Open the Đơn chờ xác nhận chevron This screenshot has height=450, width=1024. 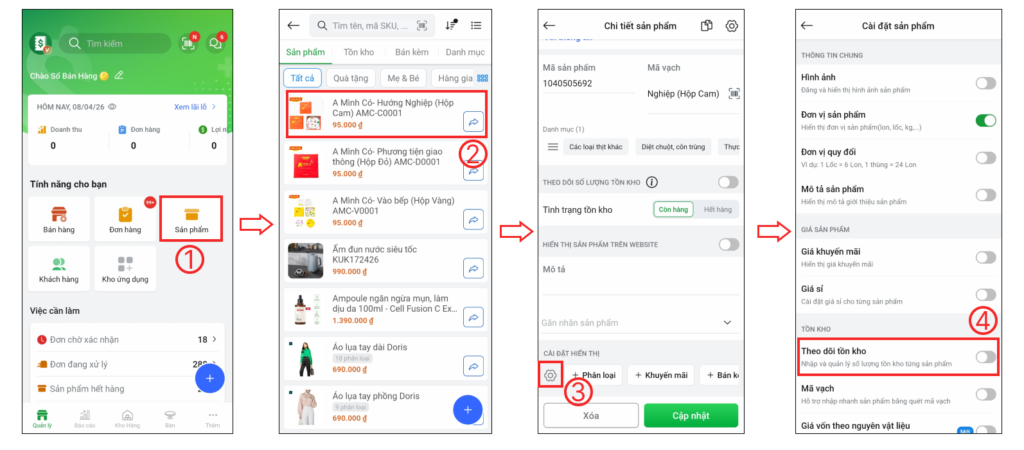pyautogui.click(x=214, y=340)
